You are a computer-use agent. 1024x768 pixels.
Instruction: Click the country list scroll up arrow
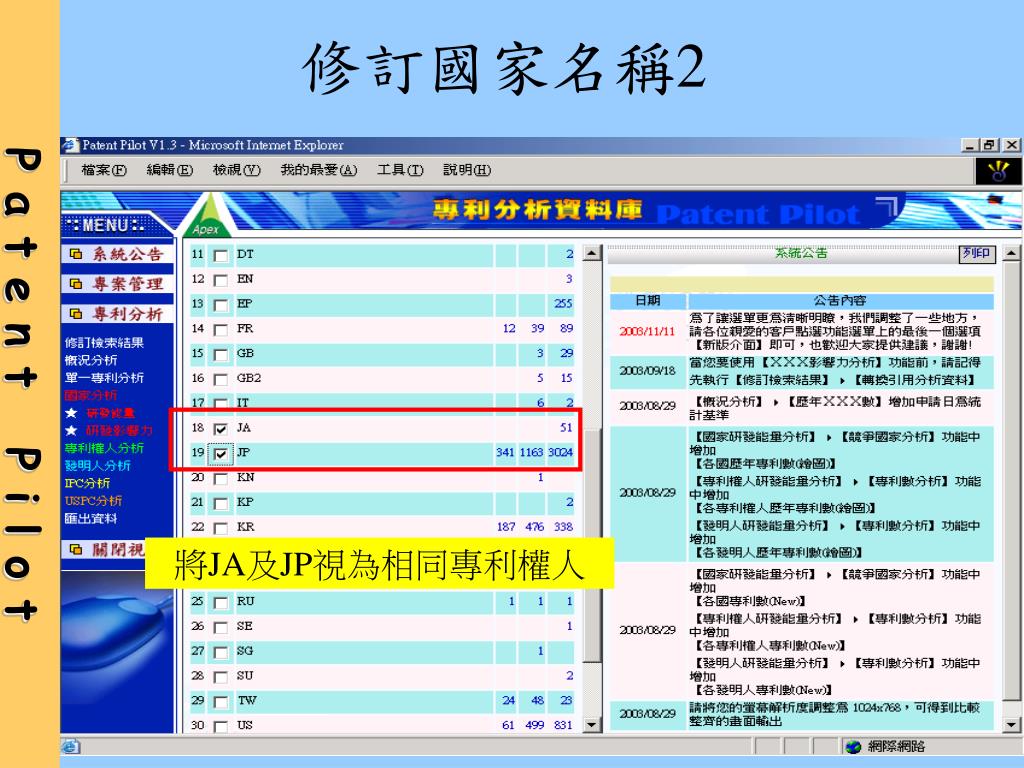tap(592, 253)
